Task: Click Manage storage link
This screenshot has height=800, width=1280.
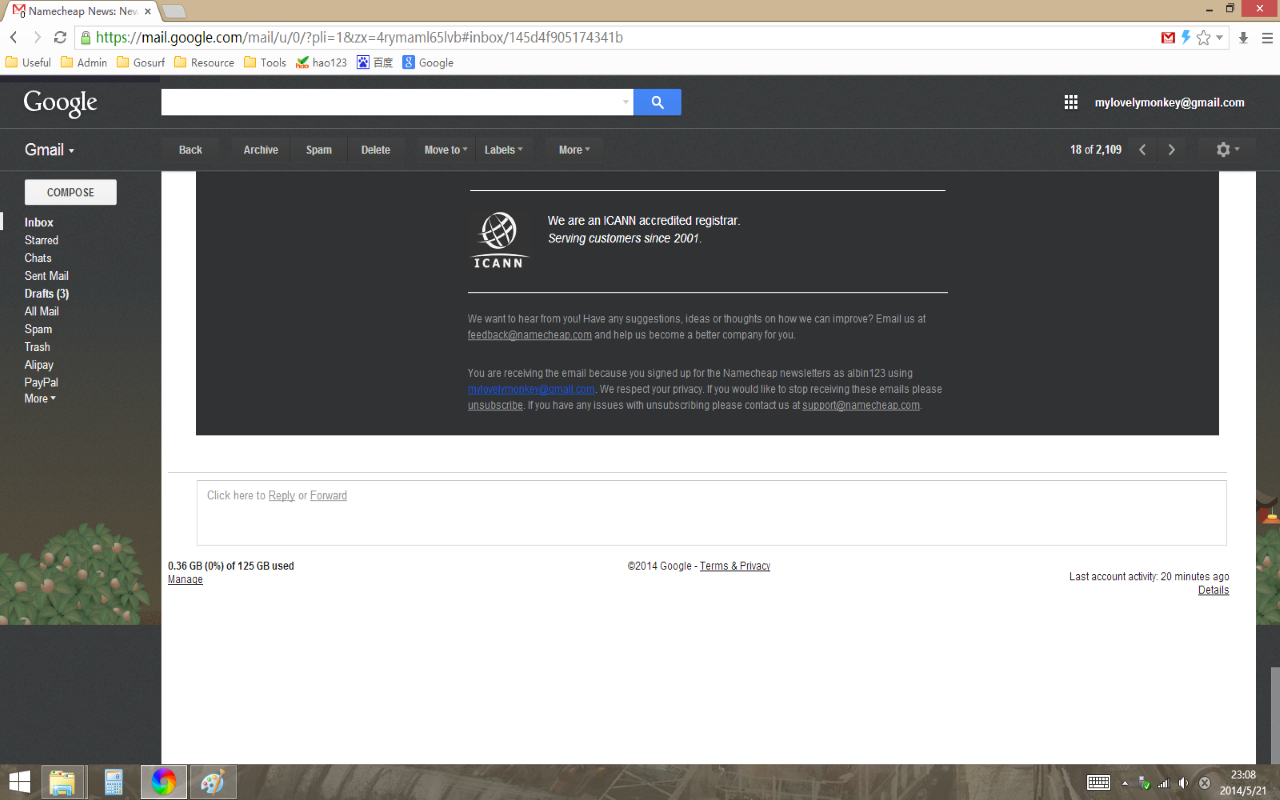Action: click(x=185, y=580)
